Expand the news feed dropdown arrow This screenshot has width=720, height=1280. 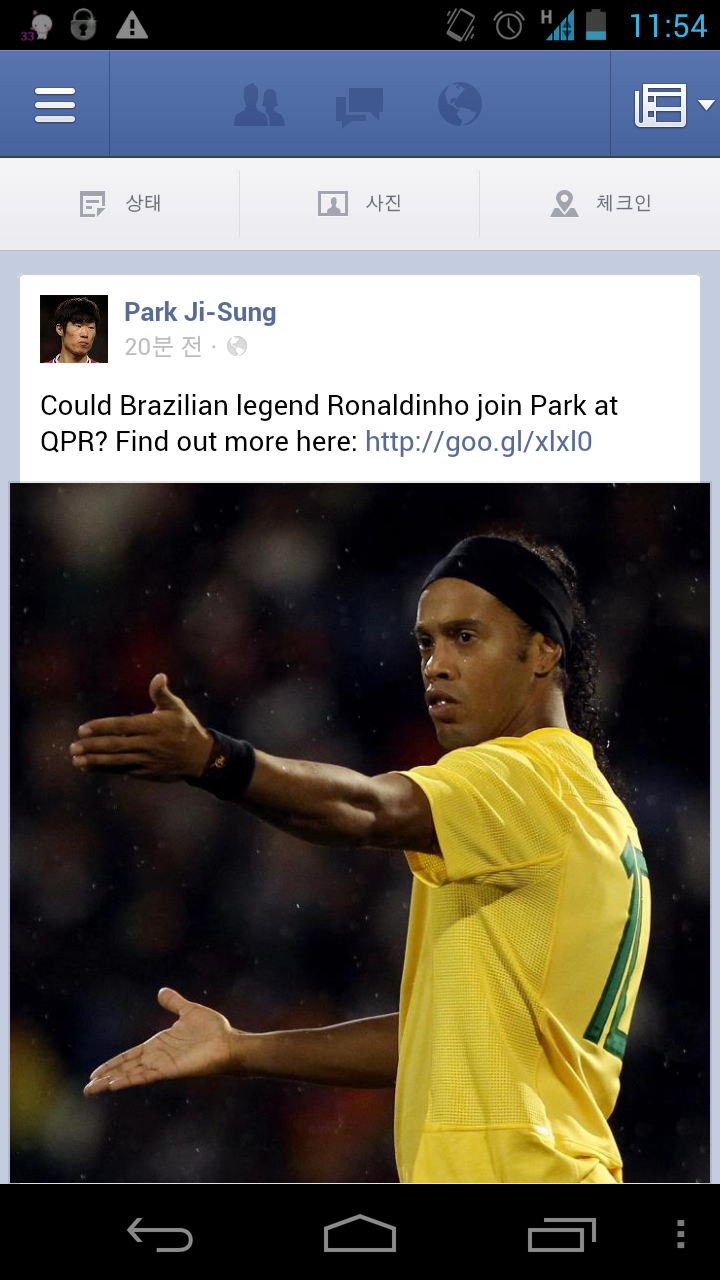[x=706, y=105]
